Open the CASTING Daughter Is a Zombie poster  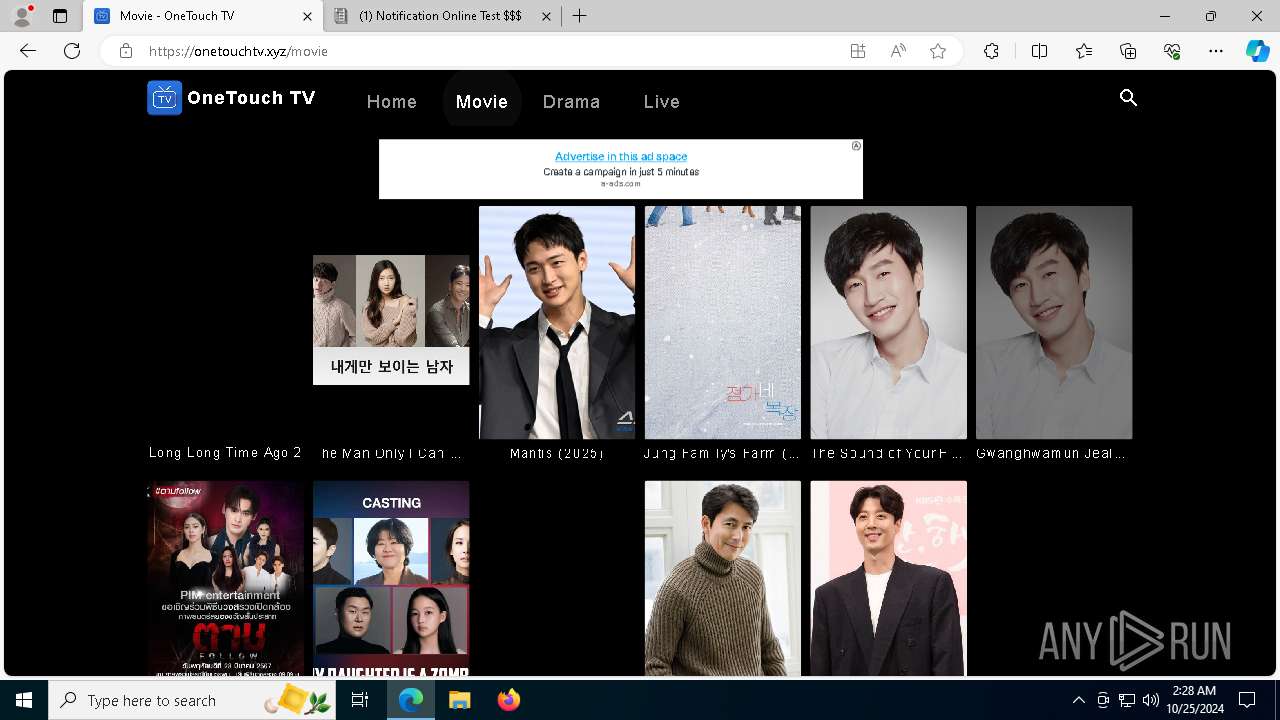(x=391, y=579)
